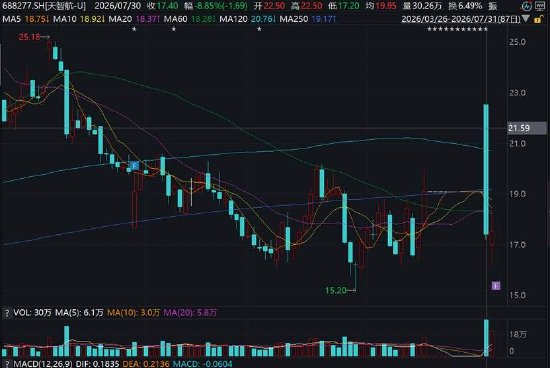Open the monitor display icon top right
This screenshot has width=550, height=368.
540,6
